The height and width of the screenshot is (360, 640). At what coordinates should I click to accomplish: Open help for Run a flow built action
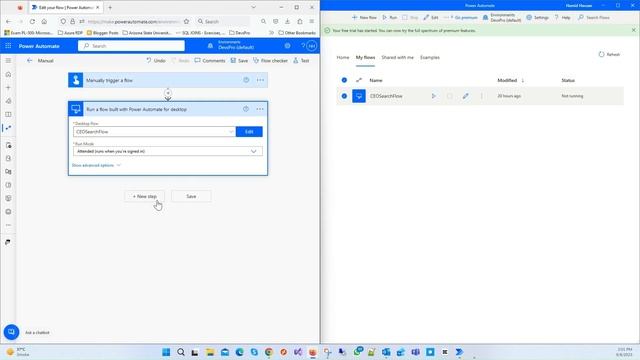246,109
